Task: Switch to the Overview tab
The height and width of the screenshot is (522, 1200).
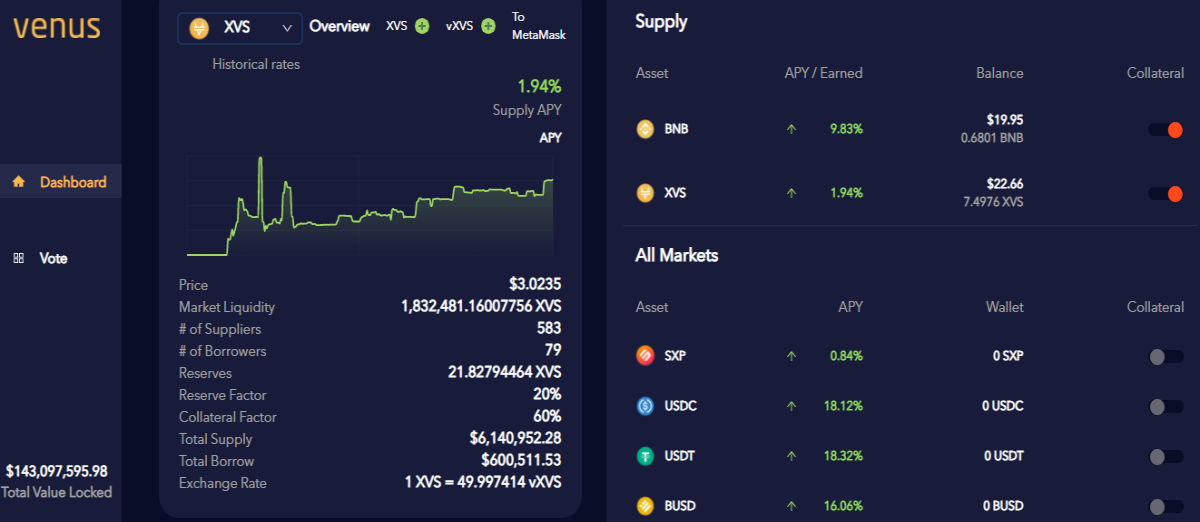Action: click(339, 26)
